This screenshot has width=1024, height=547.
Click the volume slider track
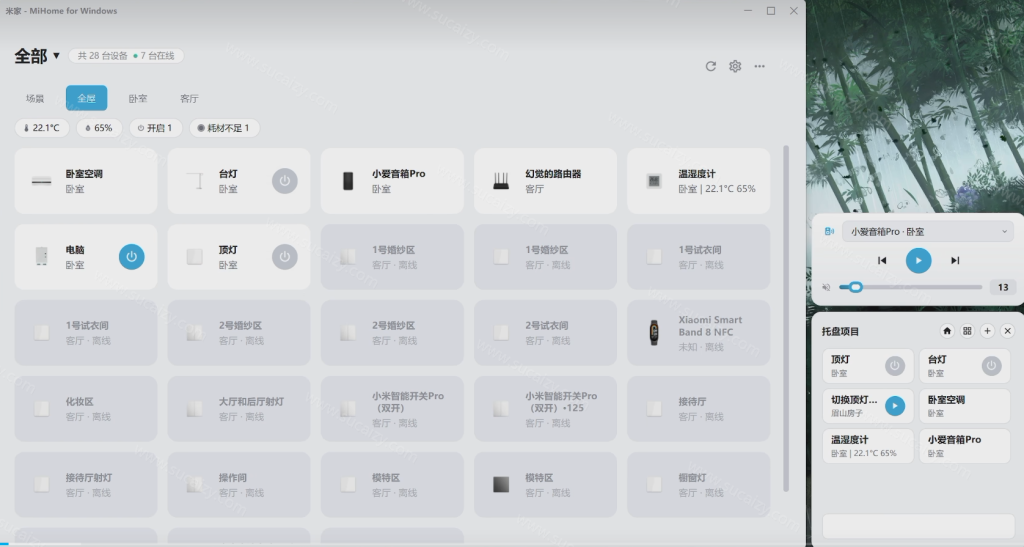click(x=910, y=287)
